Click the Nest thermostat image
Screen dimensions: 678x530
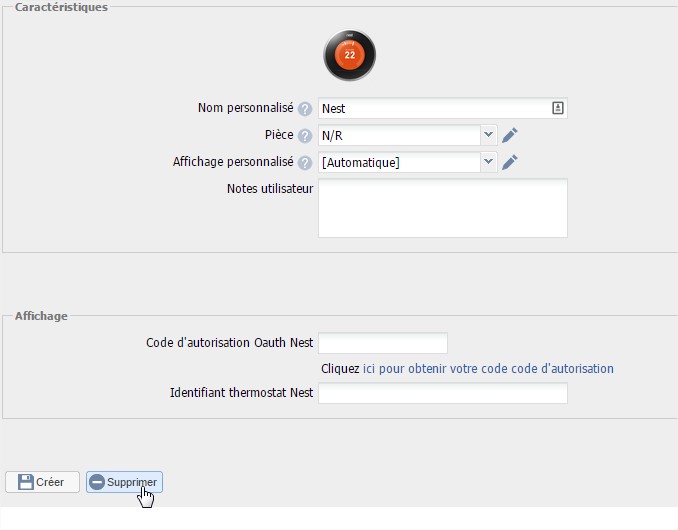tap(349, 55)
